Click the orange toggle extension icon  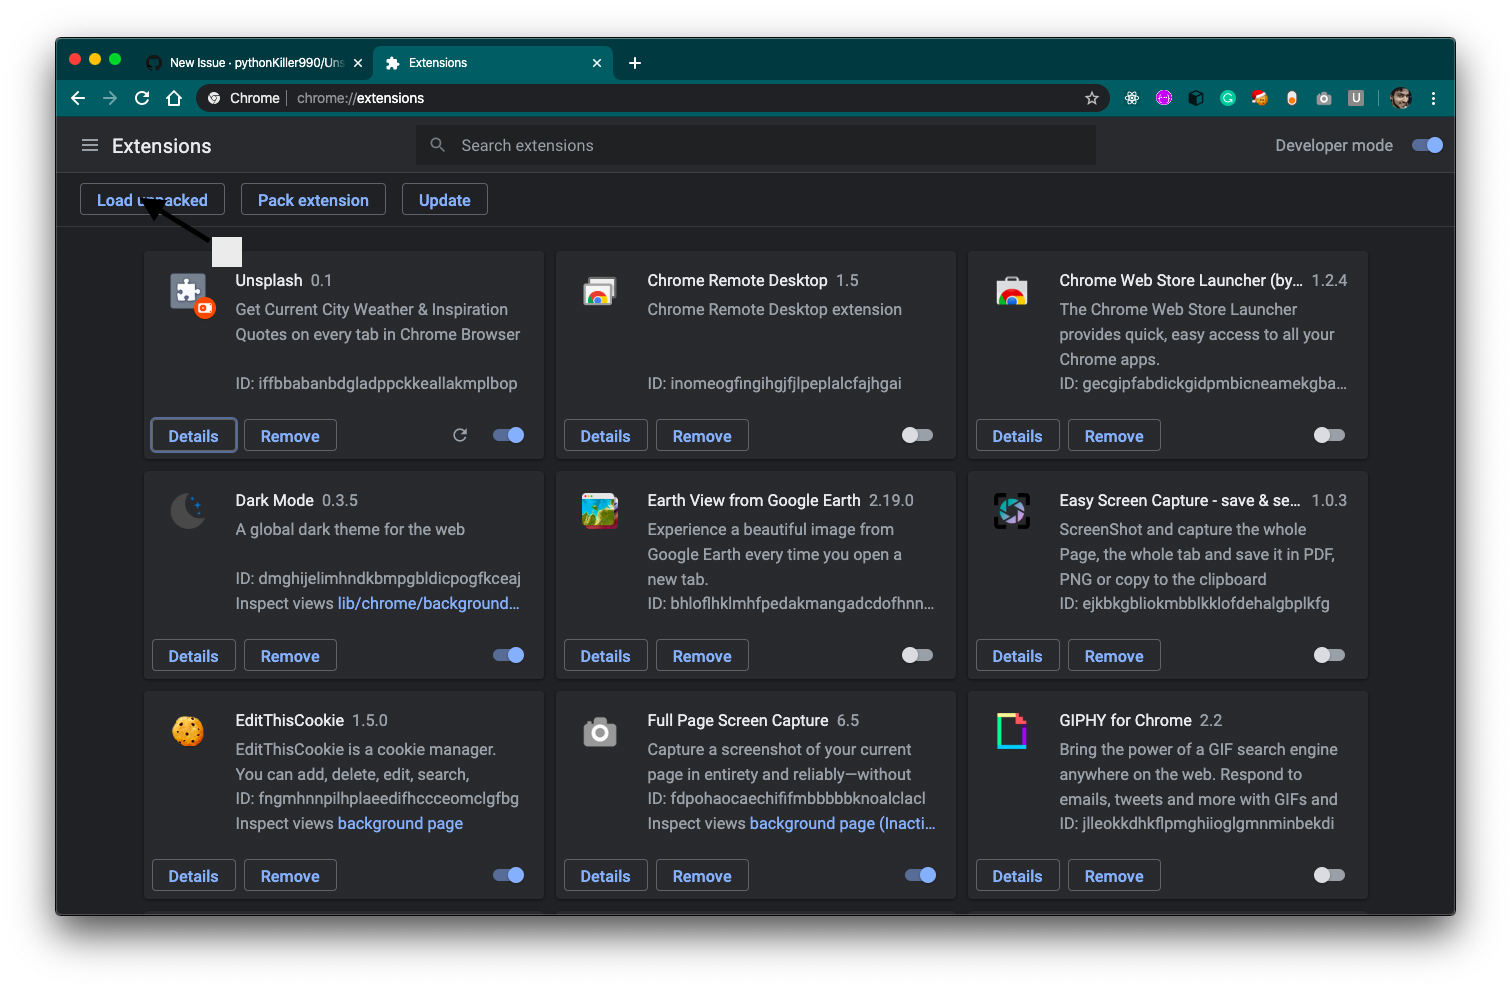click(1292, 98)
